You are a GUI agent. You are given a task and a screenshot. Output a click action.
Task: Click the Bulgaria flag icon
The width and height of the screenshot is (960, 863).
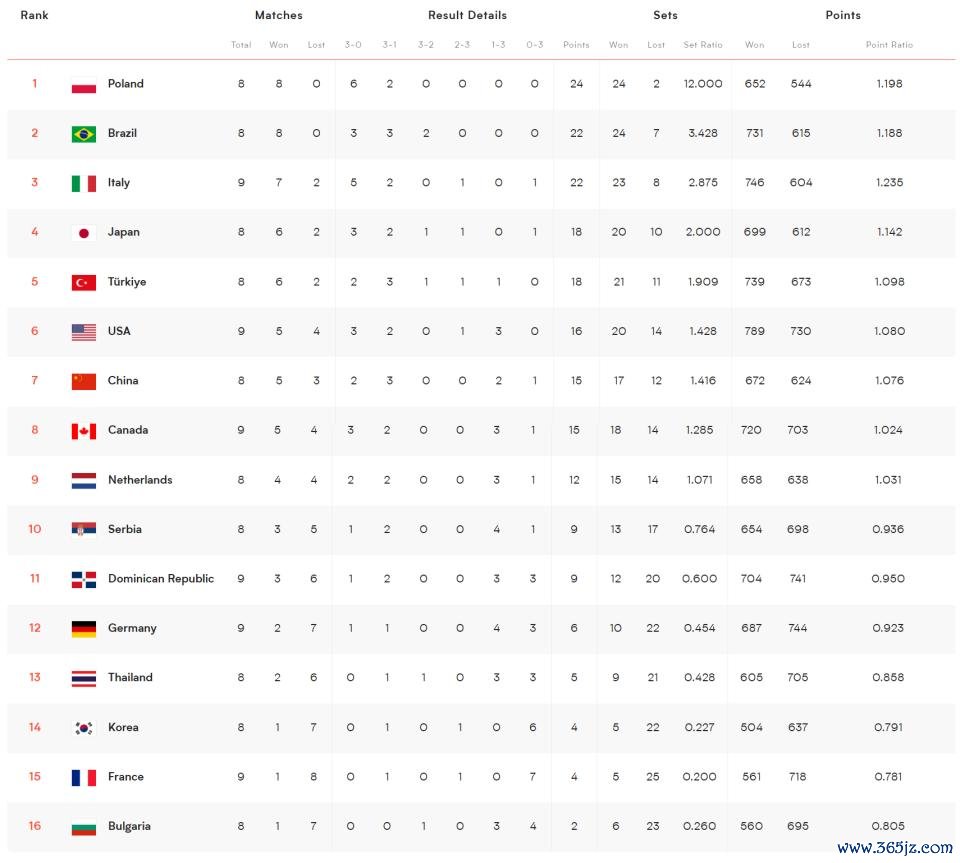click(84, 827)
